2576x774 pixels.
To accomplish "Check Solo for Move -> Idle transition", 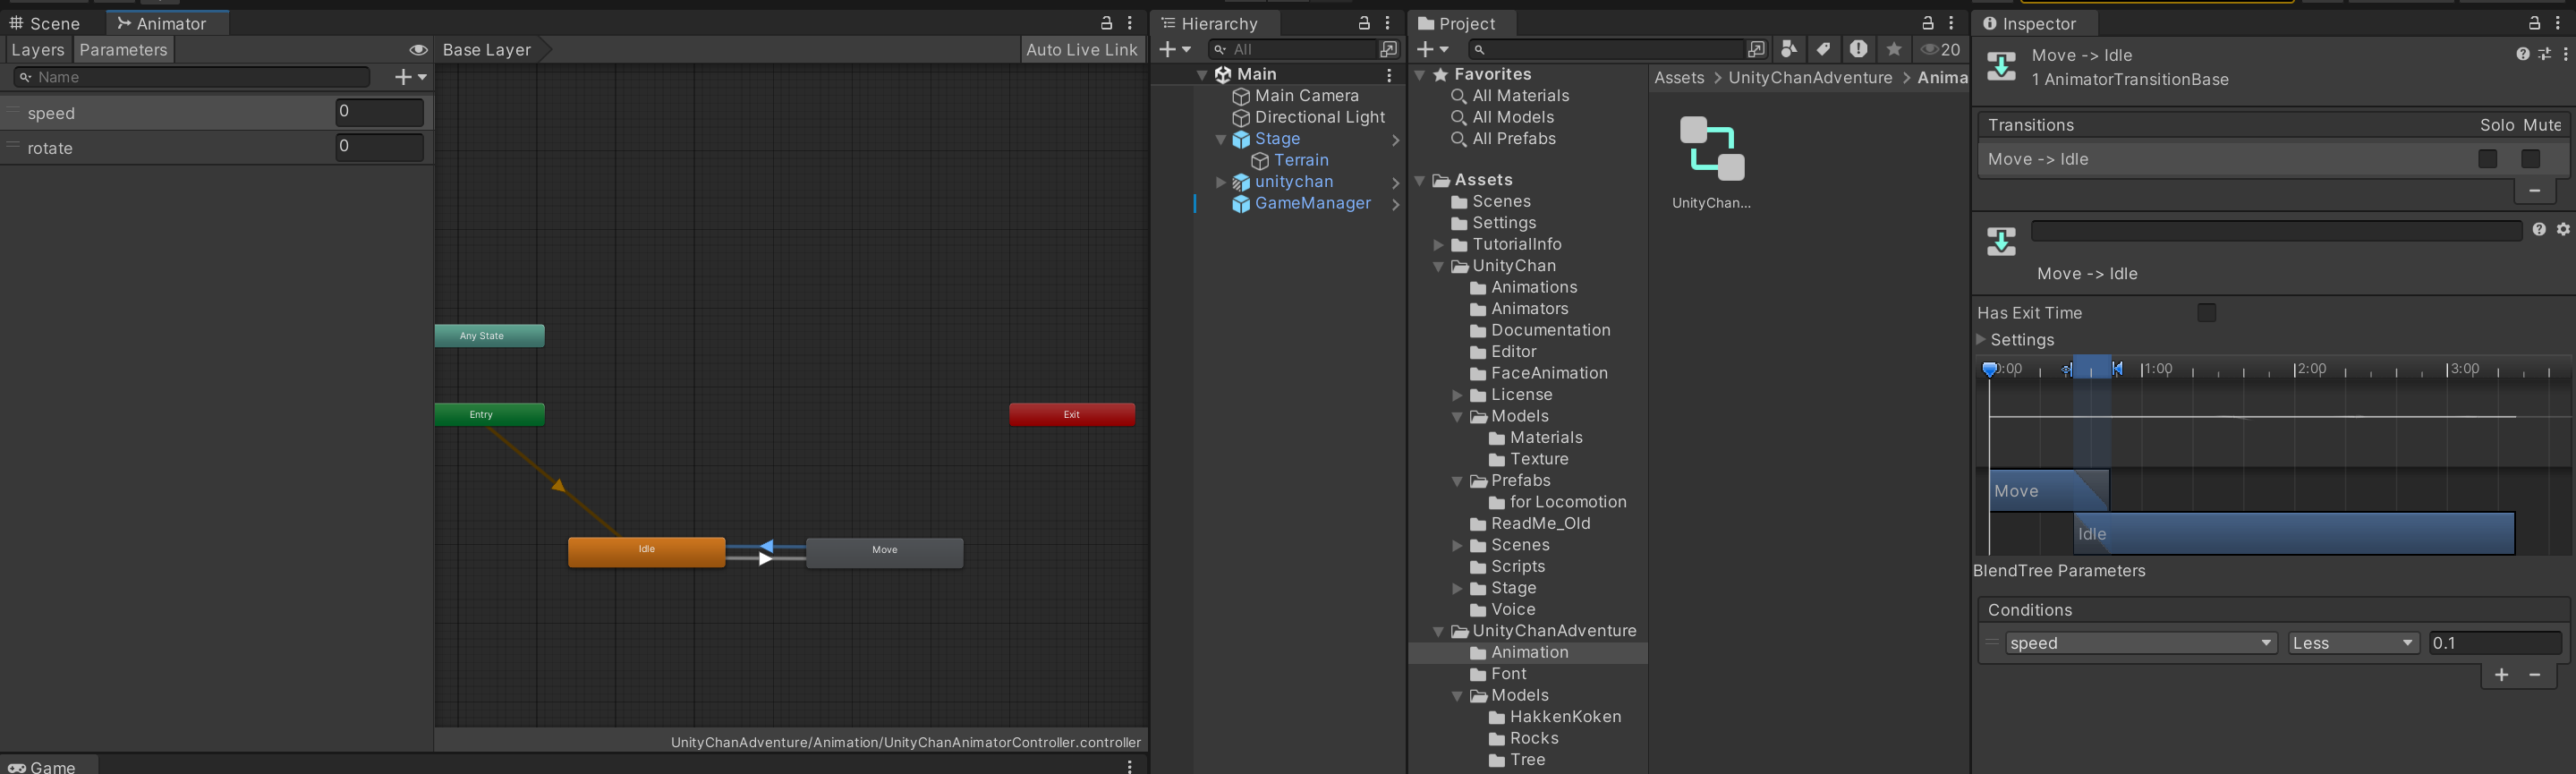I will tap(2487, 159).
